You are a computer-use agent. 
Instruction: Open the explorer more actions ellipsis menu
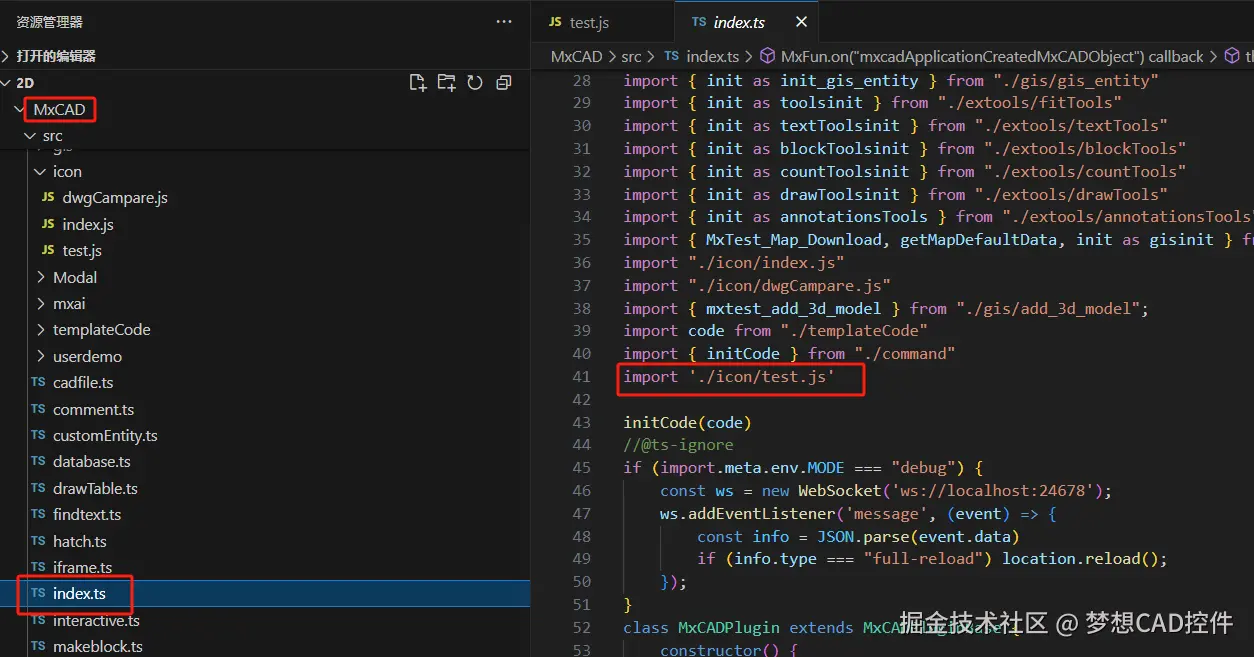pos(503,22)
